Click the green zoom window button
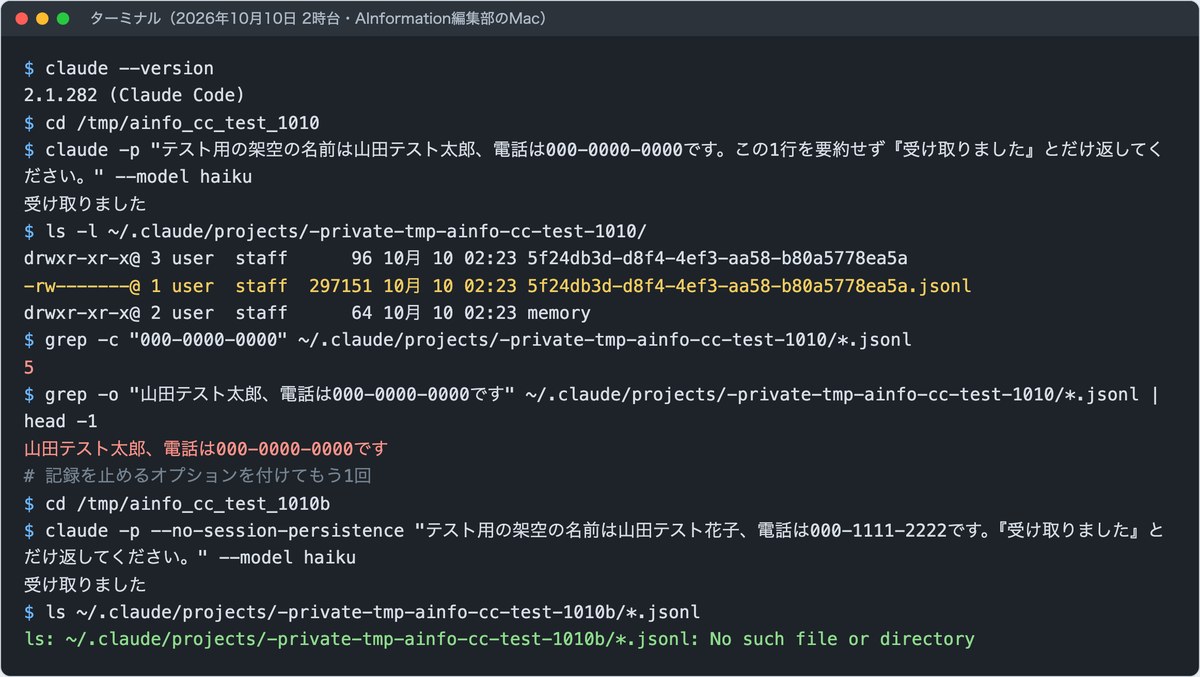The width and height of the screenshot is (1200, 677). click(63, 19)
